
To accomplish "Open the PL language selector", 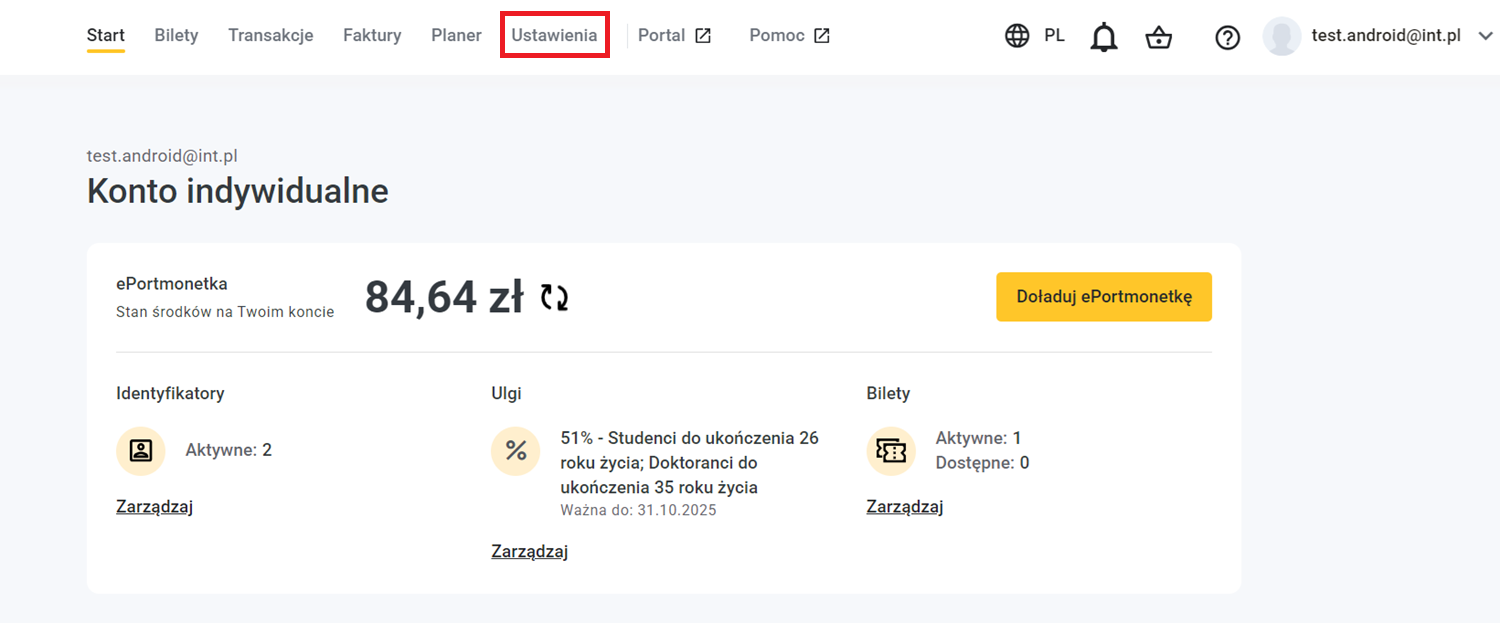I will pyautogui.click(x=1054, y=36).
